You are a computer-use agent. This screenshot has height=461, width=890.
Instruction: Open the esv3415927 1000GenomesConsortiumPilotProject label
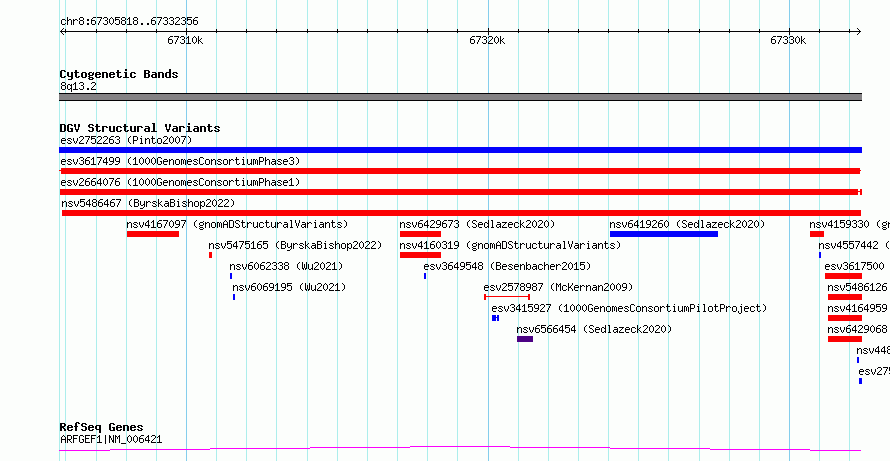pyautogui.click(x=629, y=308)
